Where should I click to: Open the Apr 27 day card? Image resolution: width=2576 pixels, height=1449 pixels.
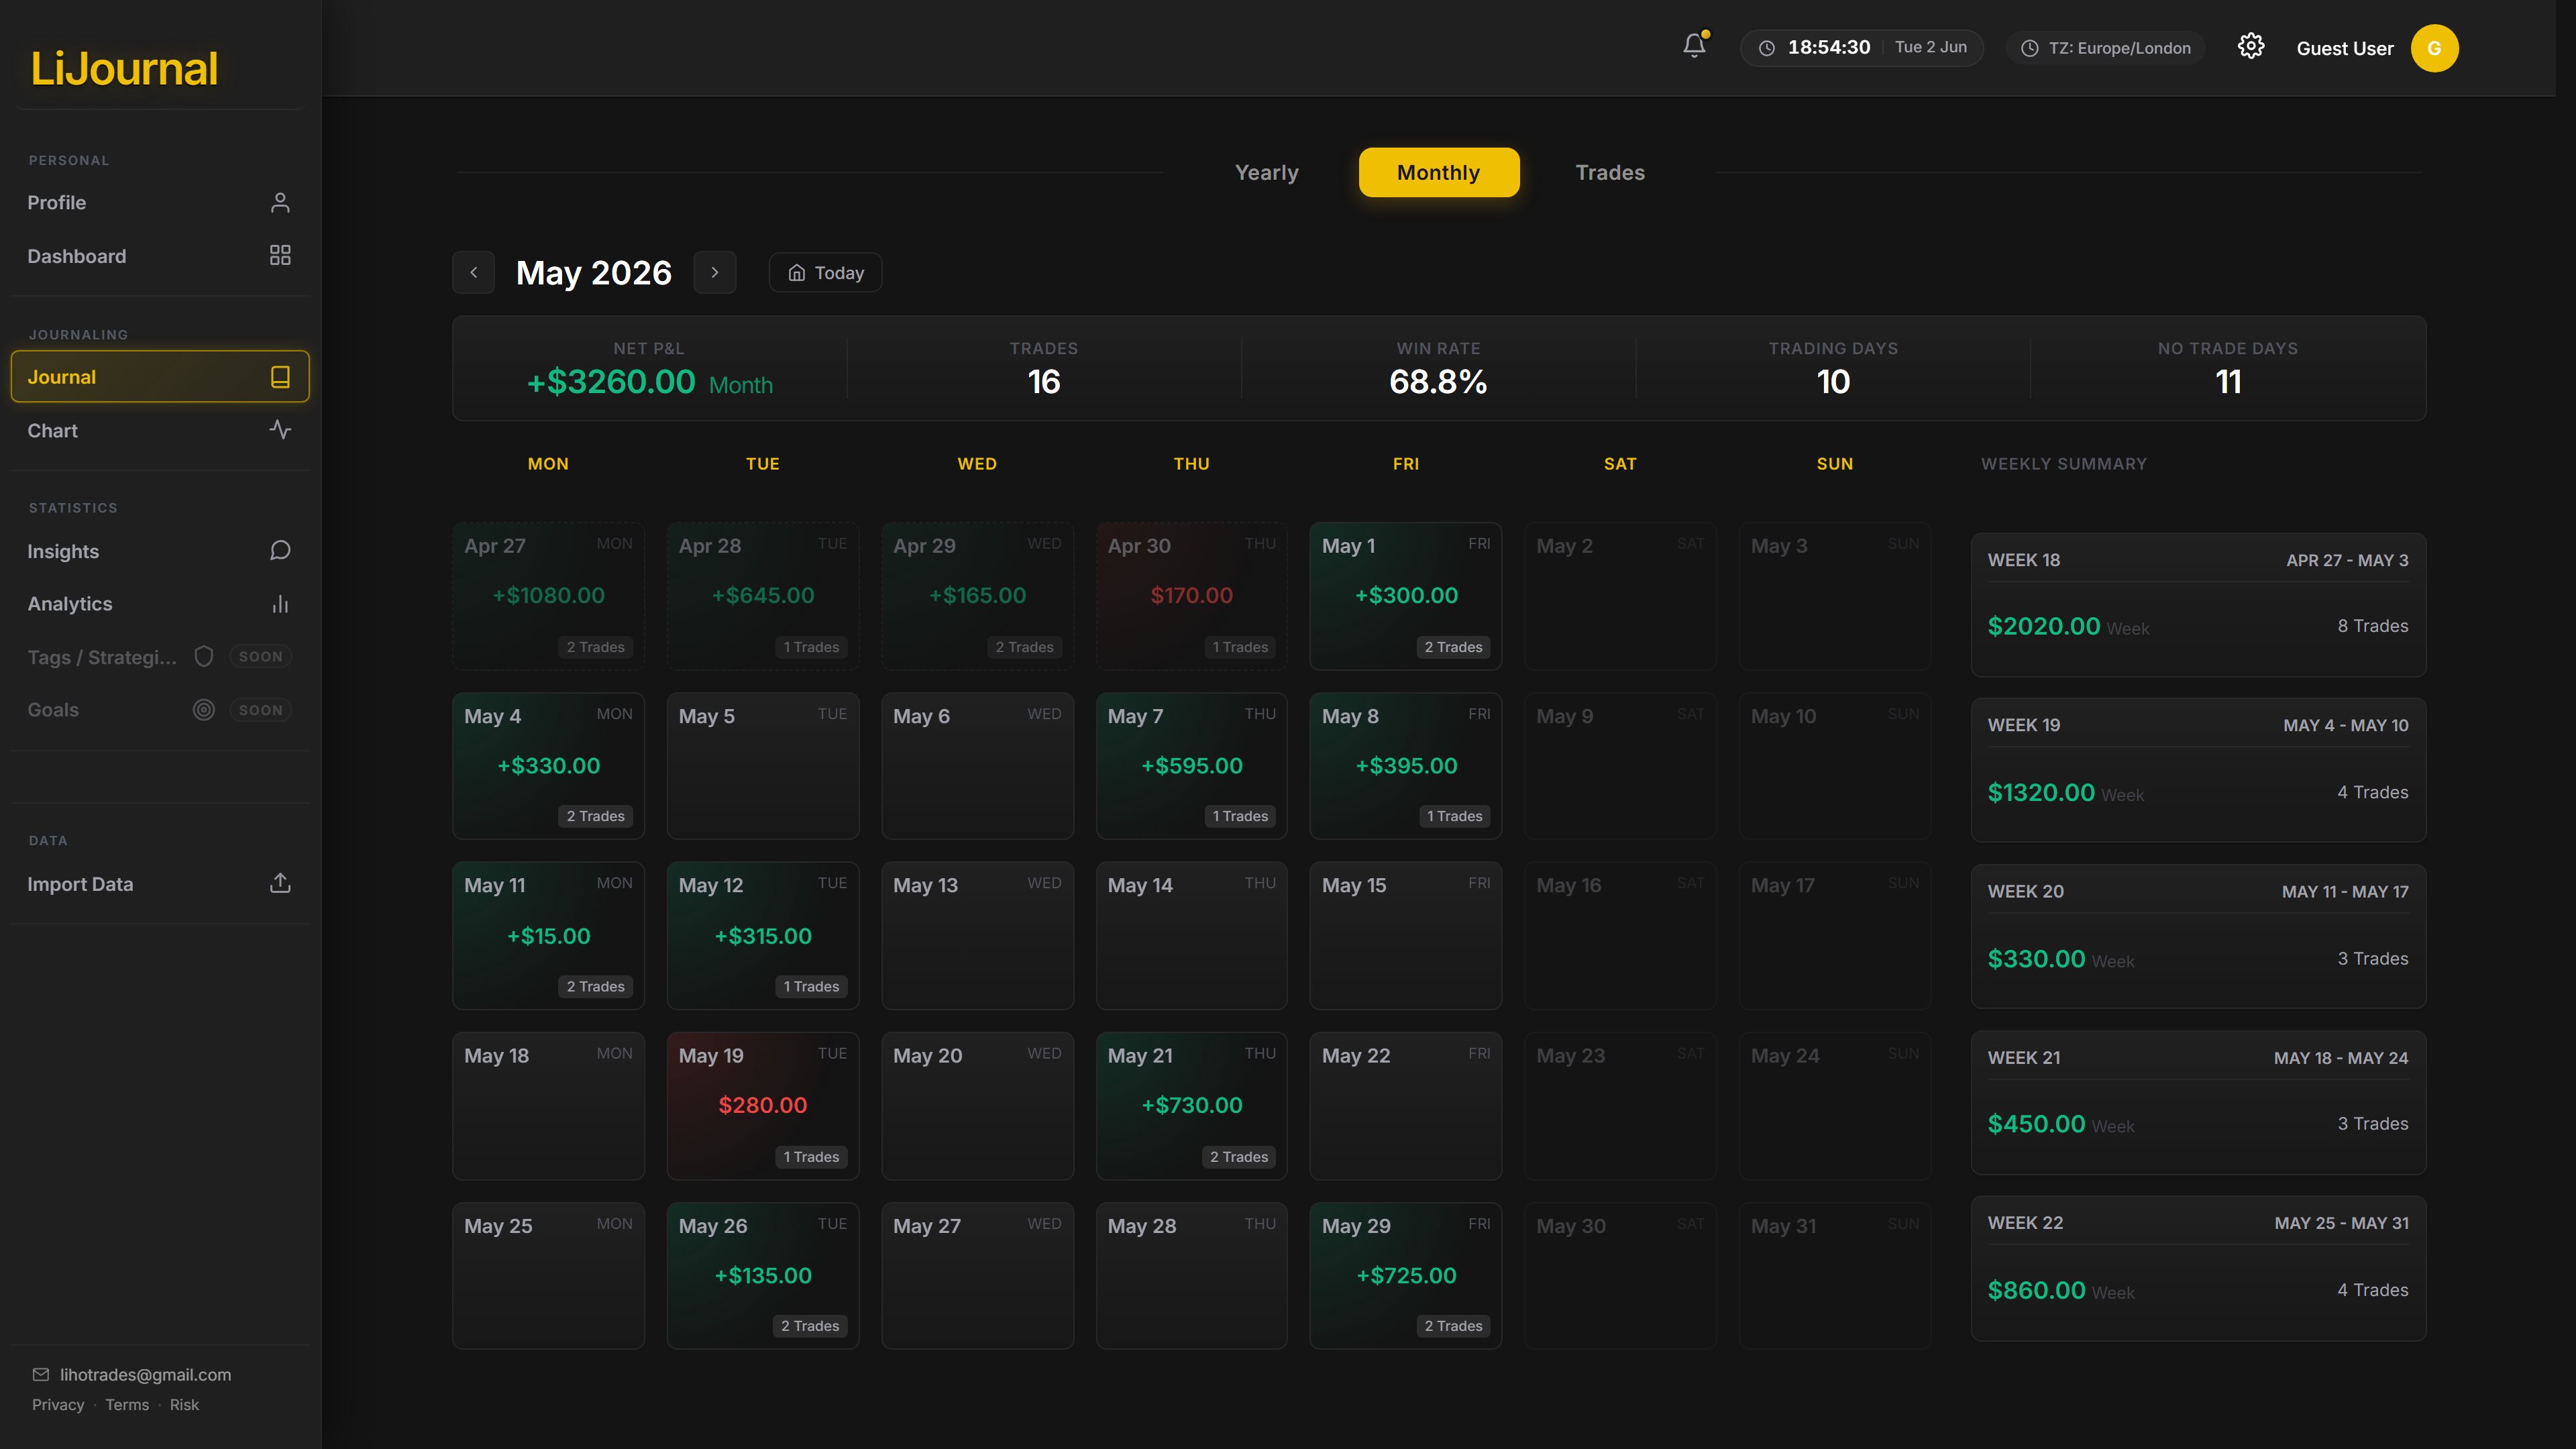(548, 596)
